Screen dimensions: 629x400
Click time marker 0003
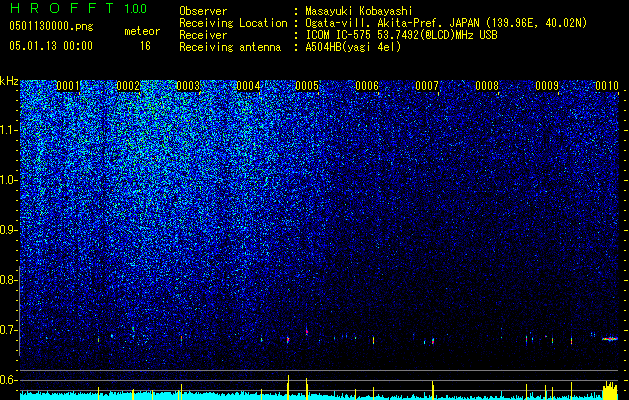coord(188,86)
